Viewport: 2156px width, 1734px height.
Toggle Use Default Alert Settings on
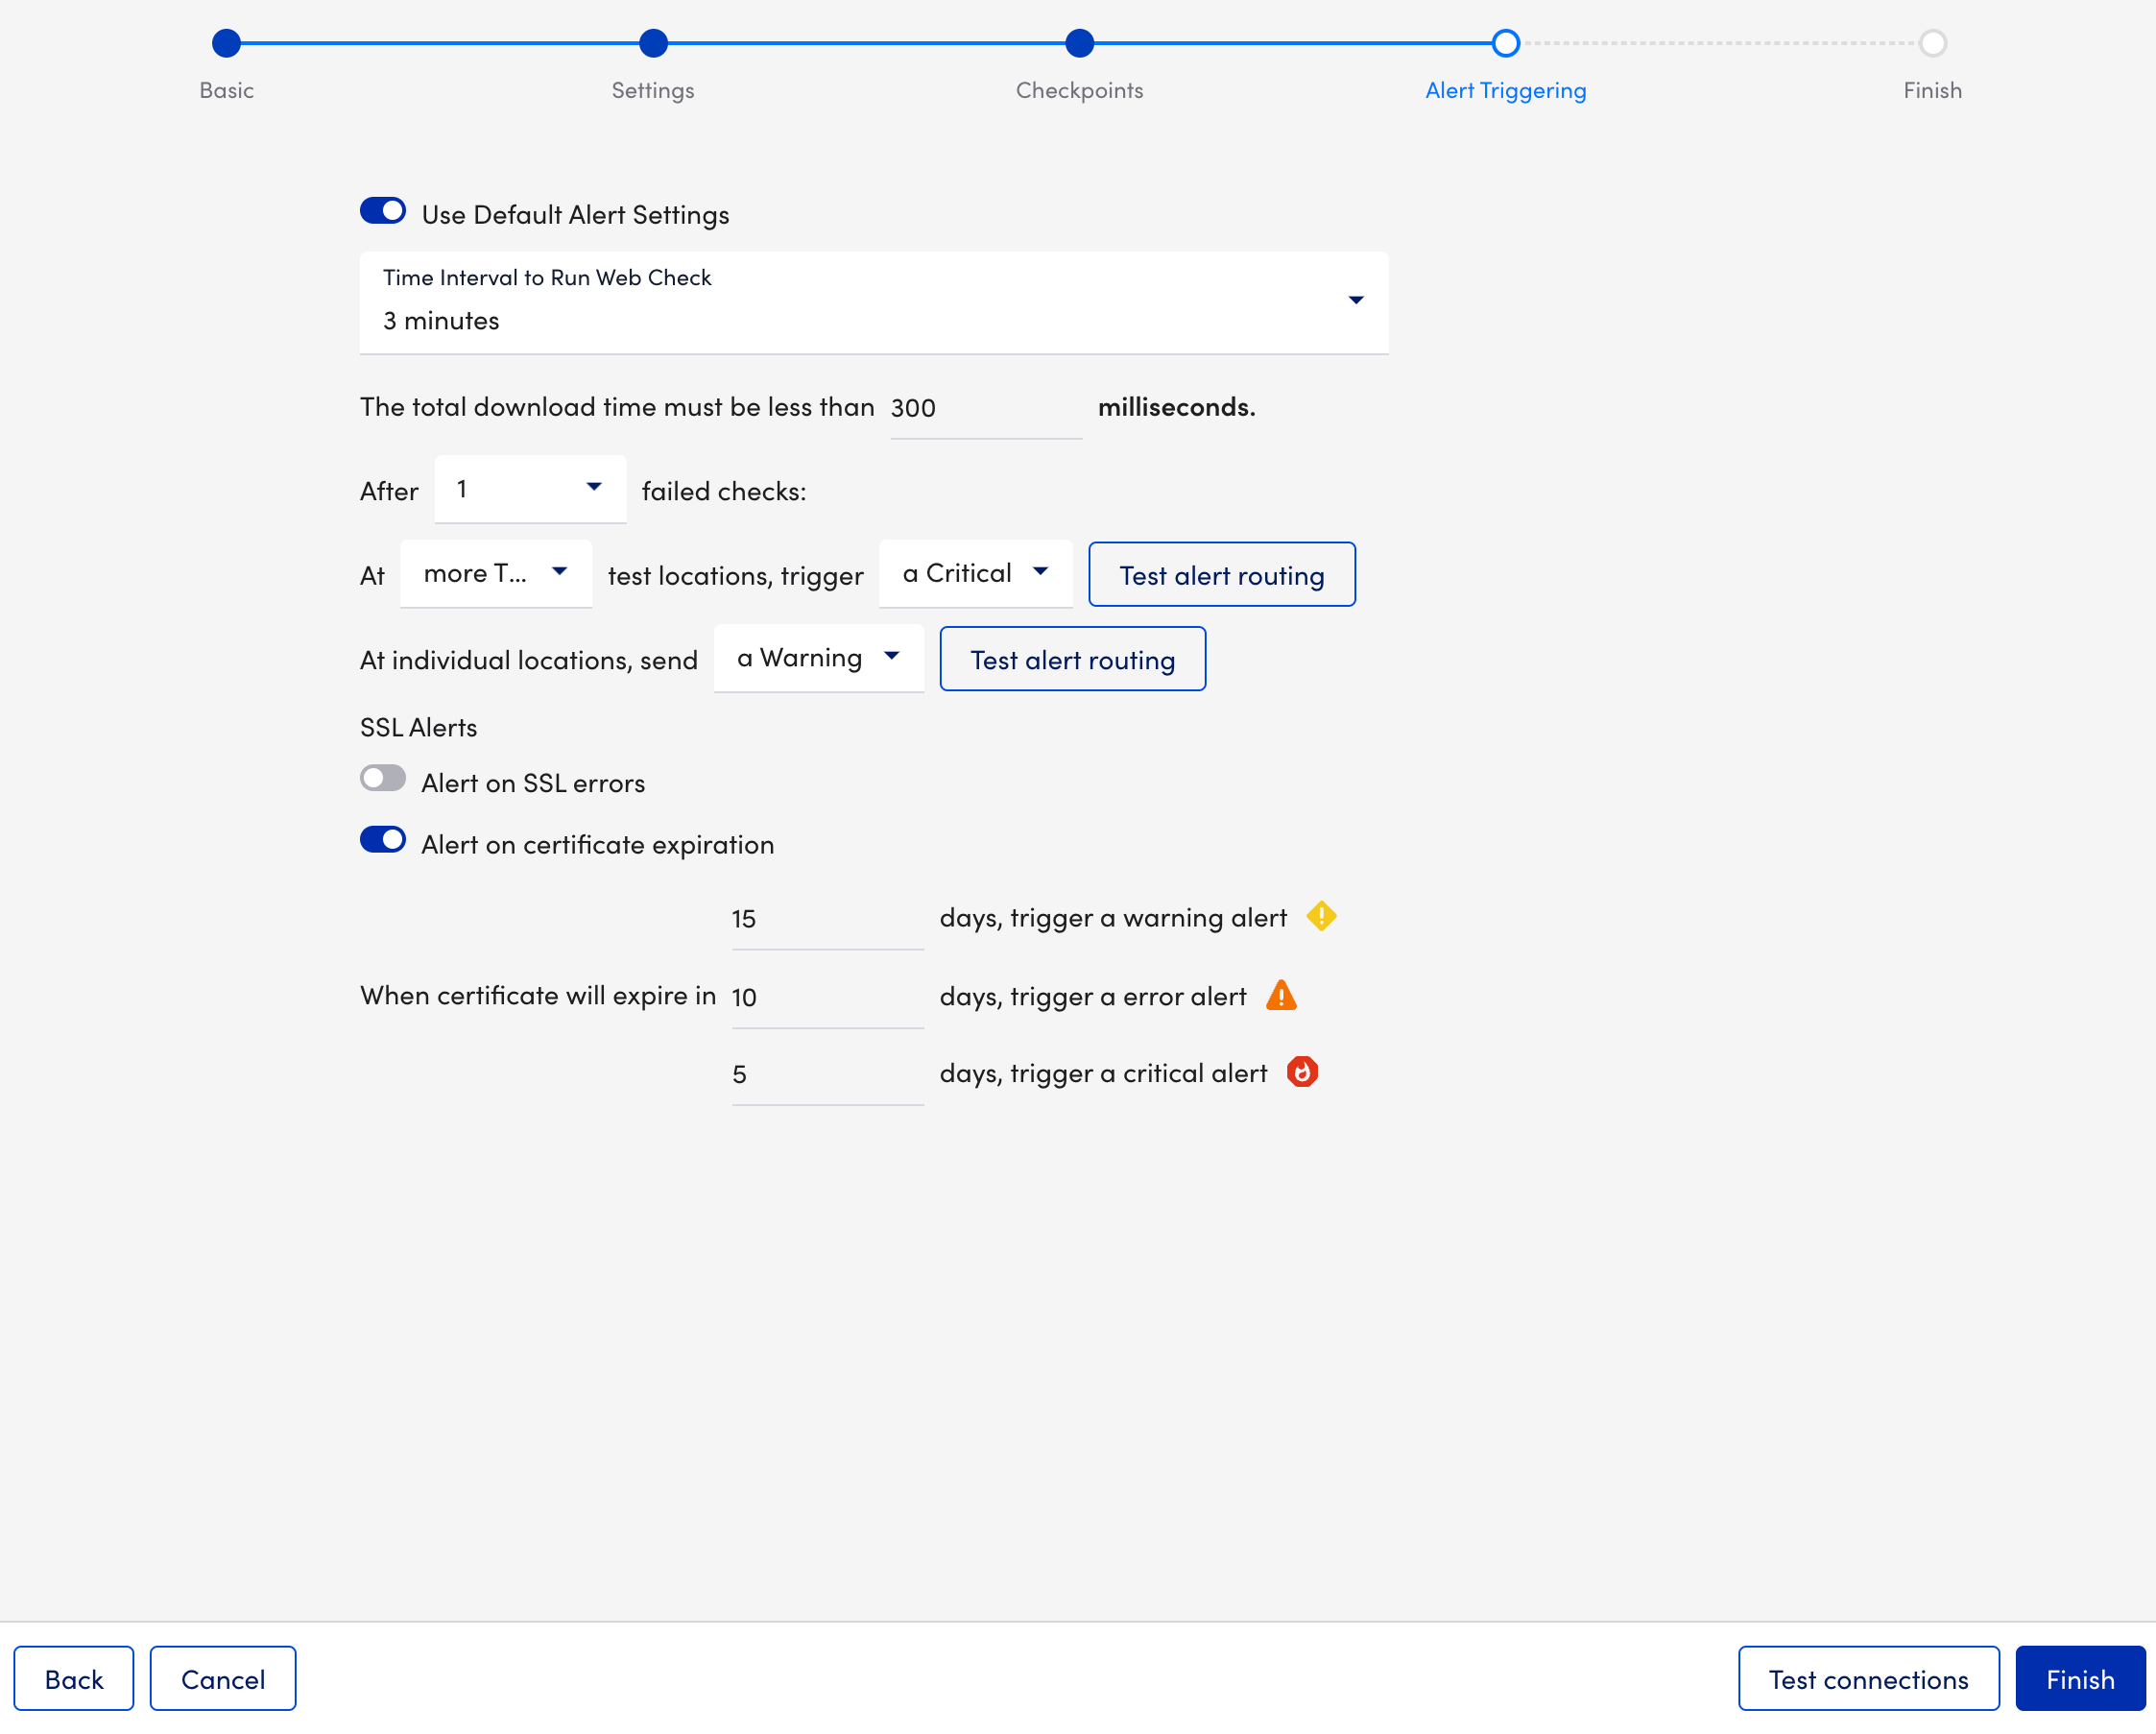click(x=382, y=212)
